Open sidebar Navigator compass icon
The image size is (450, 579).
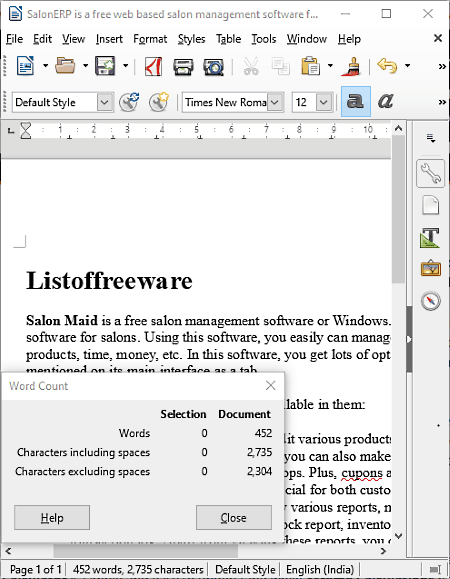[430, 301]
